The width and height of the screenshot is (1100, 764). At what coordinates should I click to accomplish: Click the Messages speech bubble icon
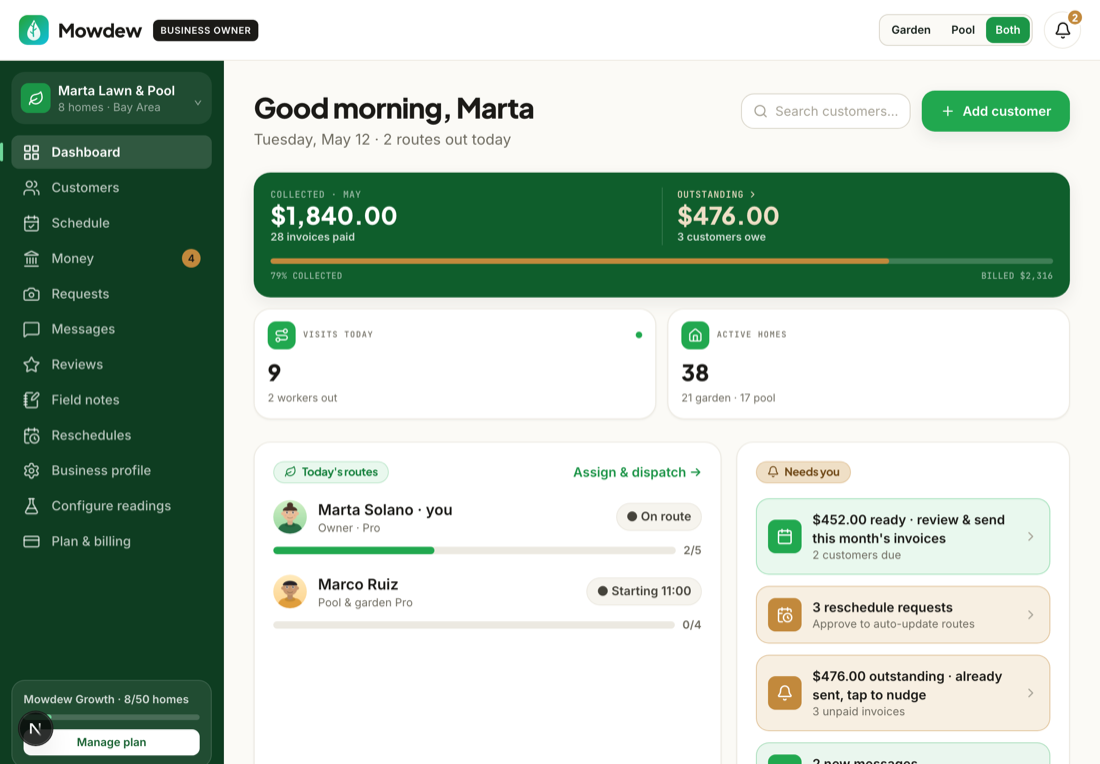(32, 329)
